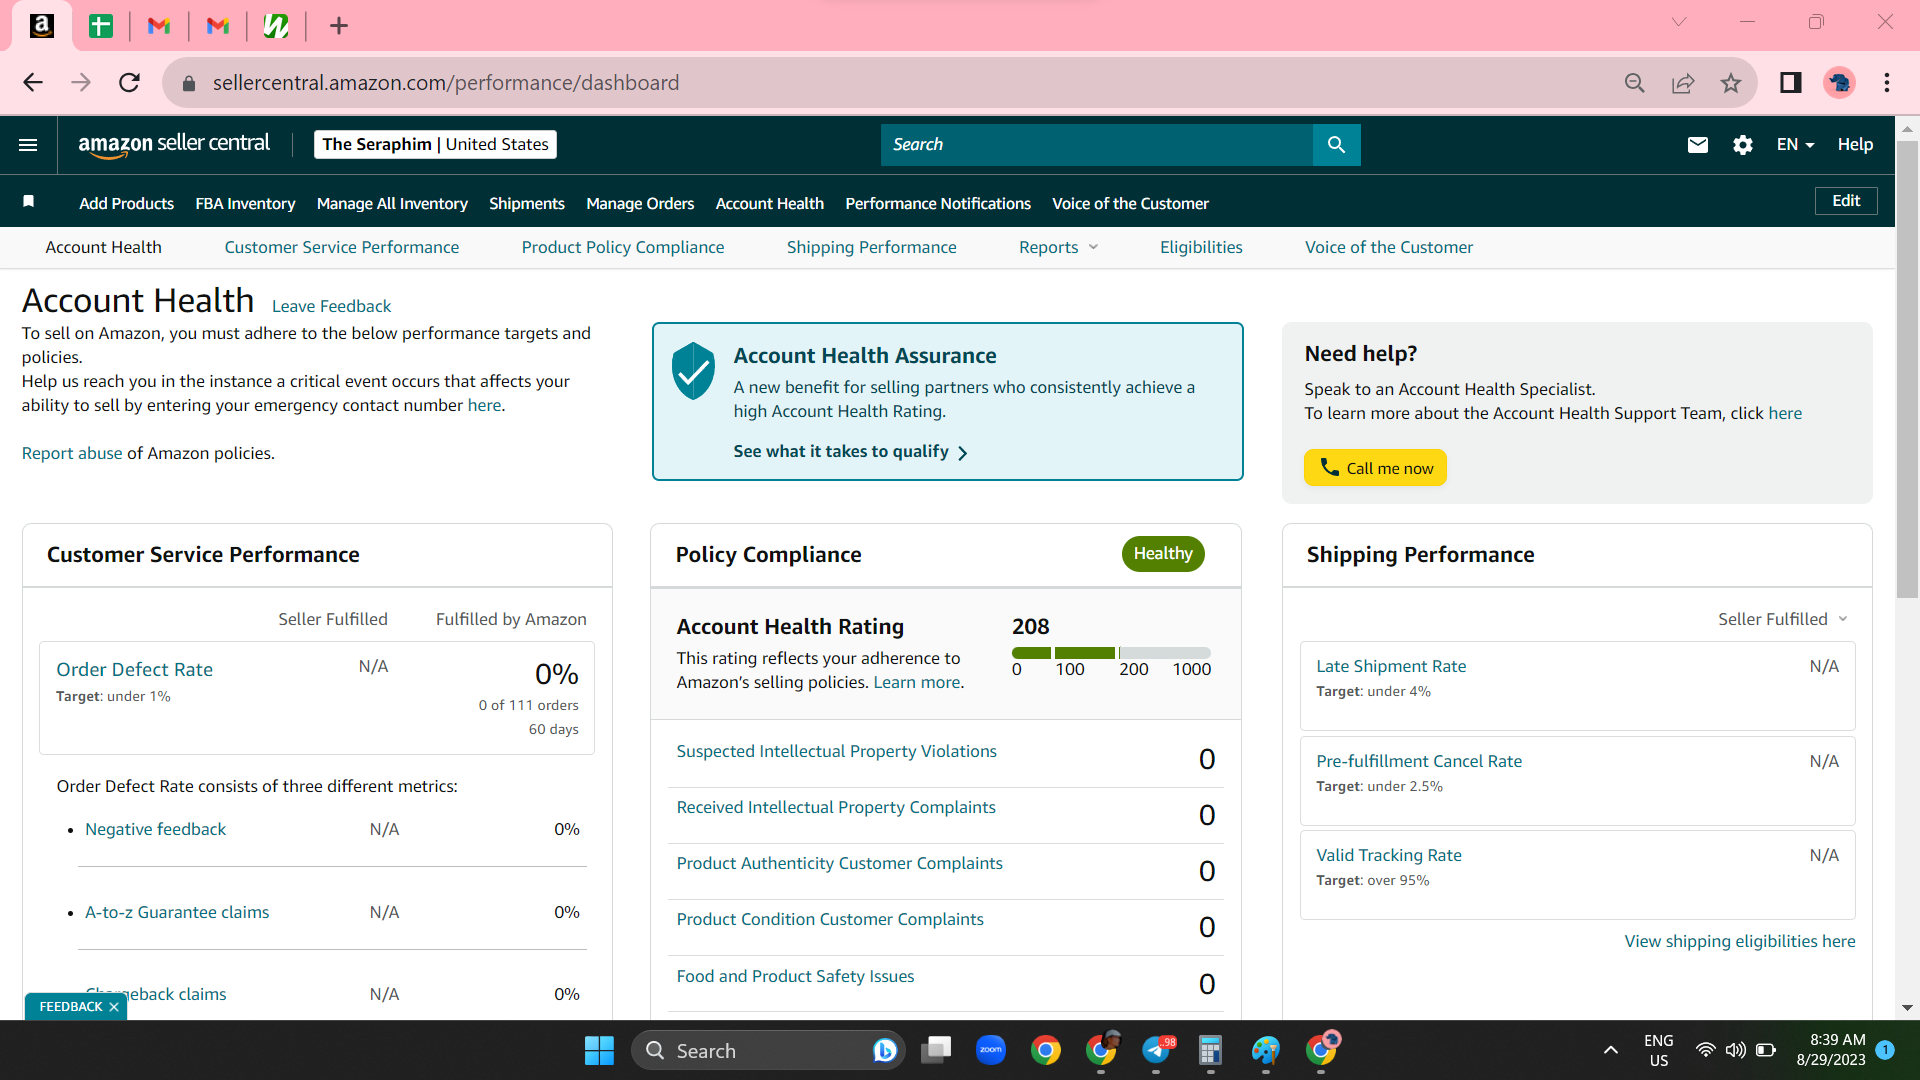This screenshot has width=1920, height=1080.
Task: Click the Account Health Rating progress bar
Action: click(x=1111, y=653)
